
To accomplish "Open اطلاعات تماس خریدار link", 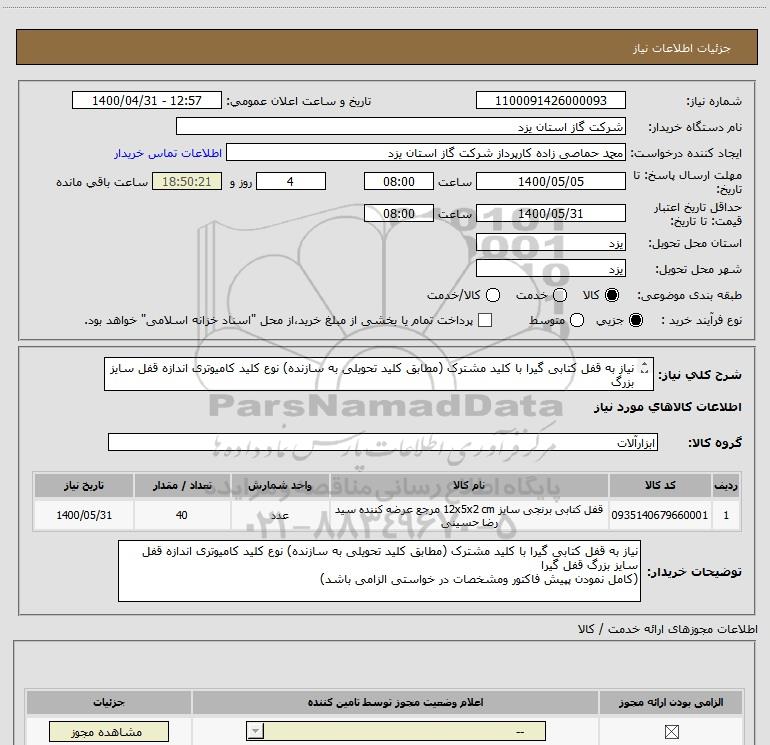I will click(168, 153).
